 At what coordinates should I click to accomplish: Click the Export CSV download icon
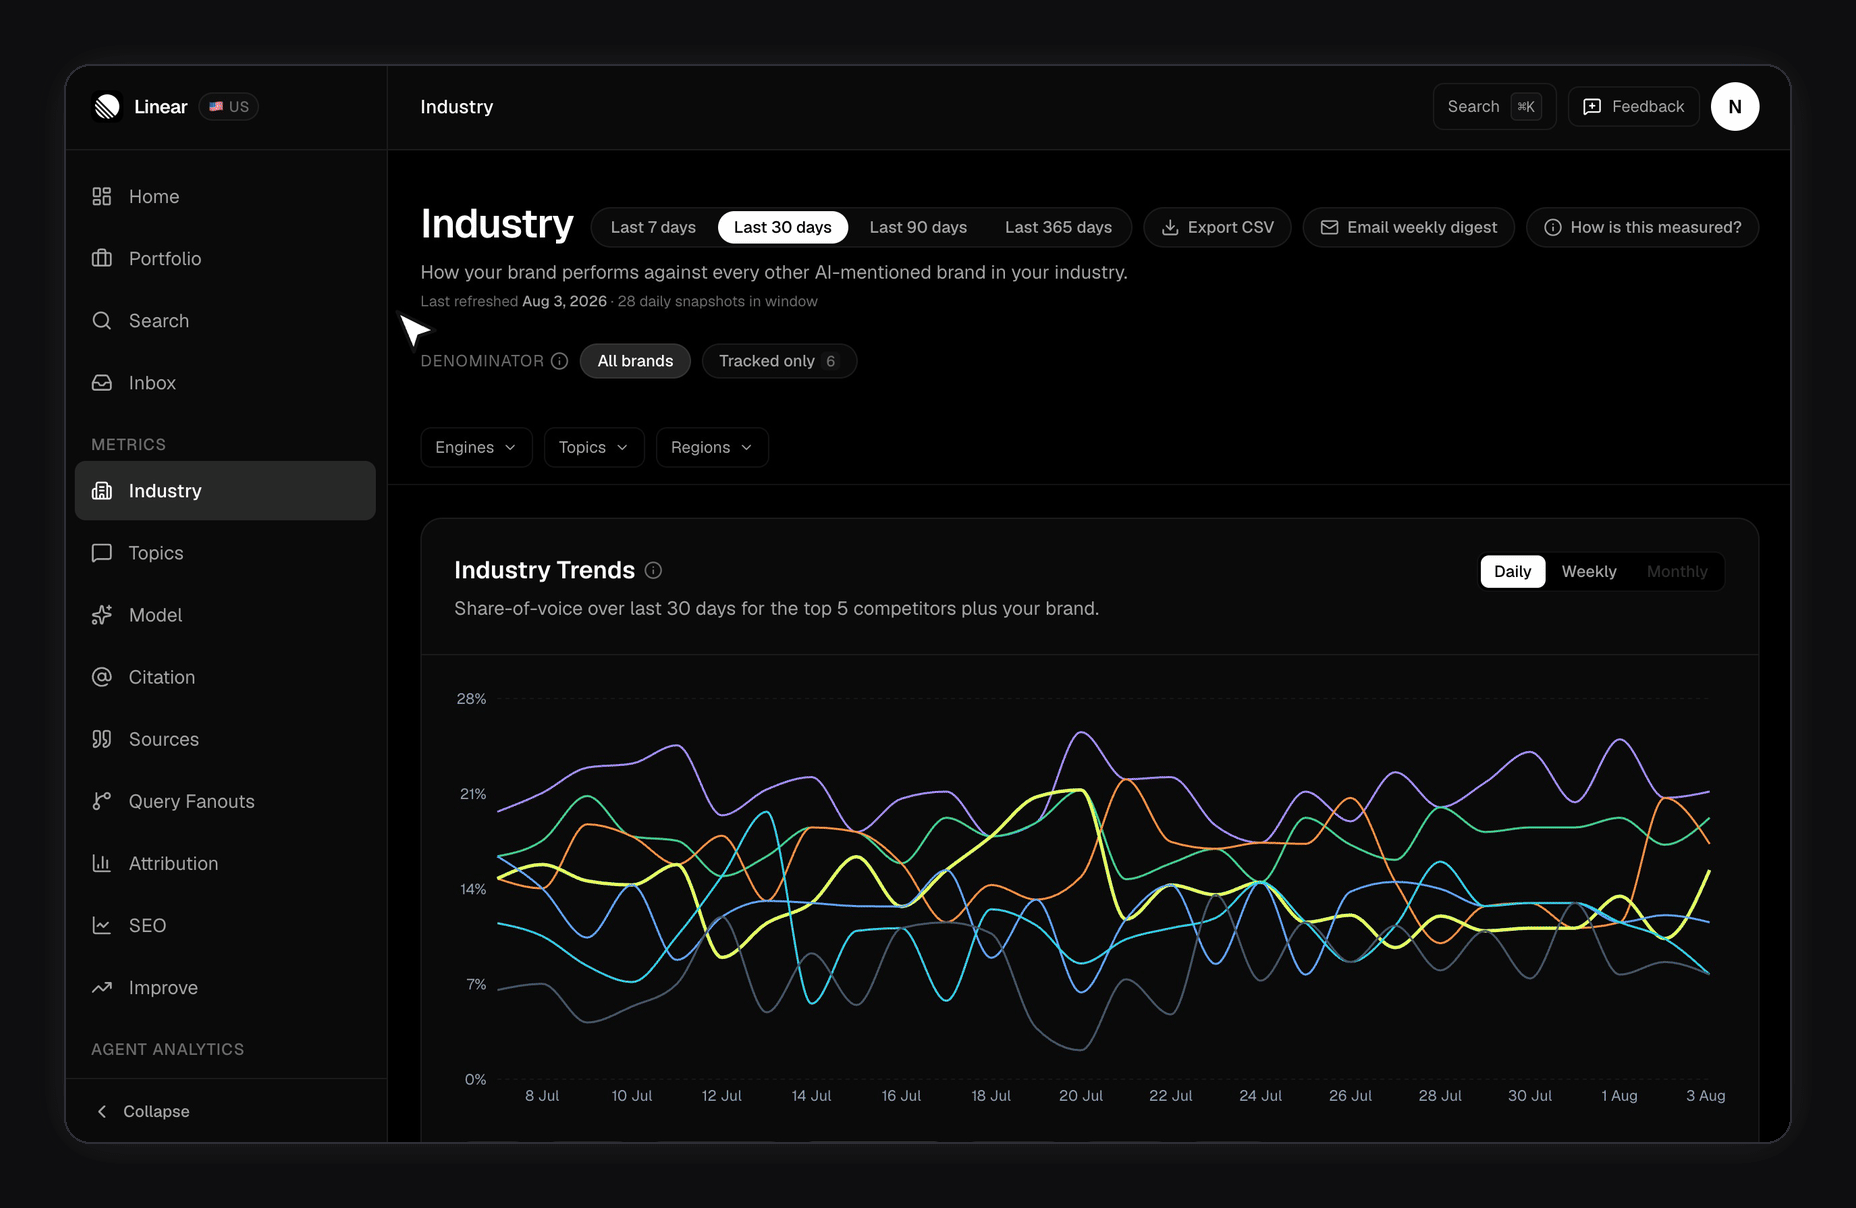(1170, 228)
